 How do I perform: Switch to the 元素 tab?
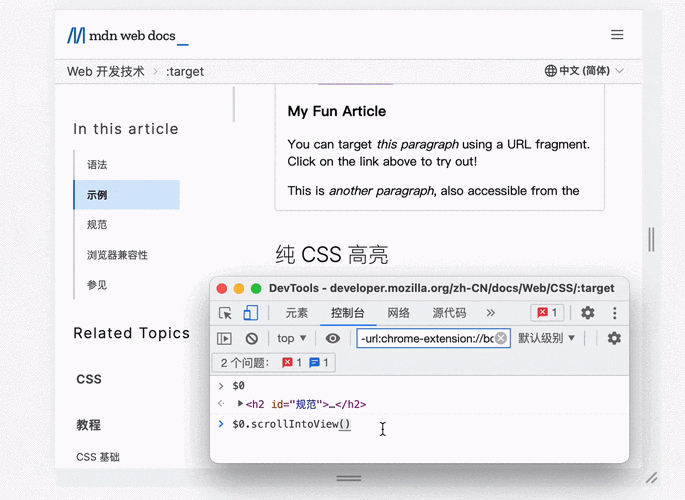pos(297,313)
